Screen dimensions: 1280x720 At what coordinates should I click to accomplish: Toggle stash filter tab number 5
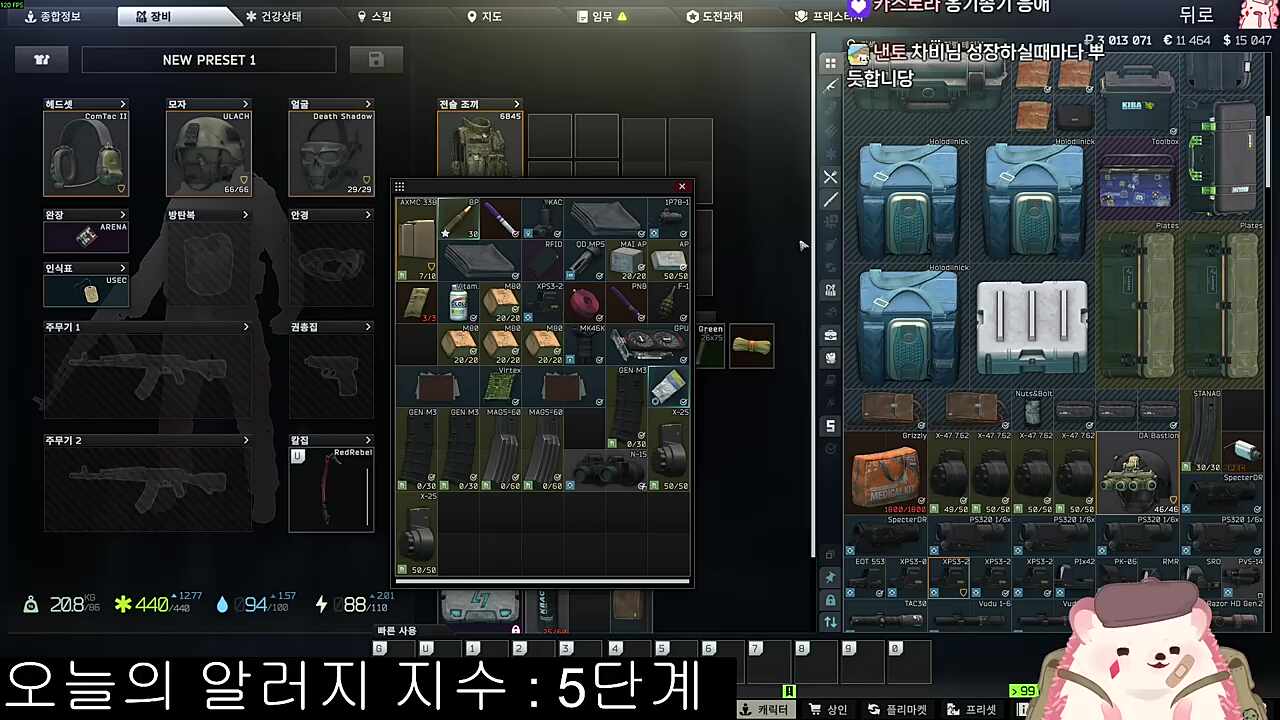(x=830, y=426)
